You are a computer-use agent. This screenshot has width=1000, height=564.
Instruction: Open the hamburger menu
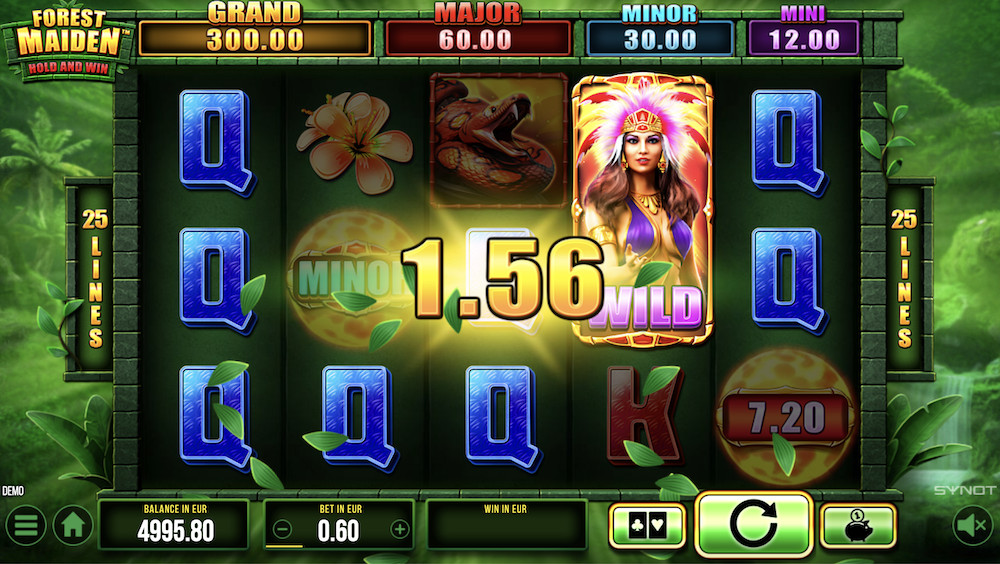[26, 526]
